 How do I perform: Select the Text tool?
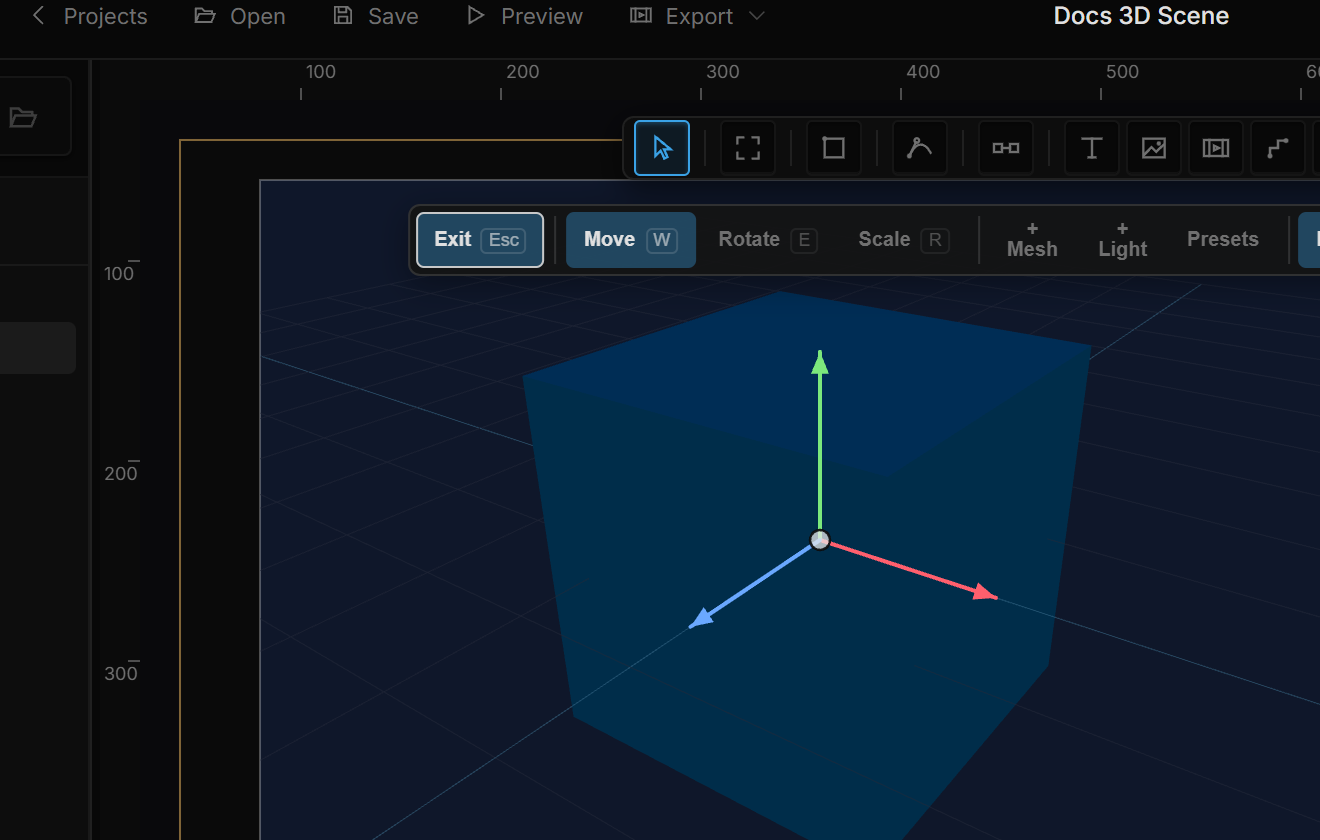pyautogui.click(x=1092, y=148)
